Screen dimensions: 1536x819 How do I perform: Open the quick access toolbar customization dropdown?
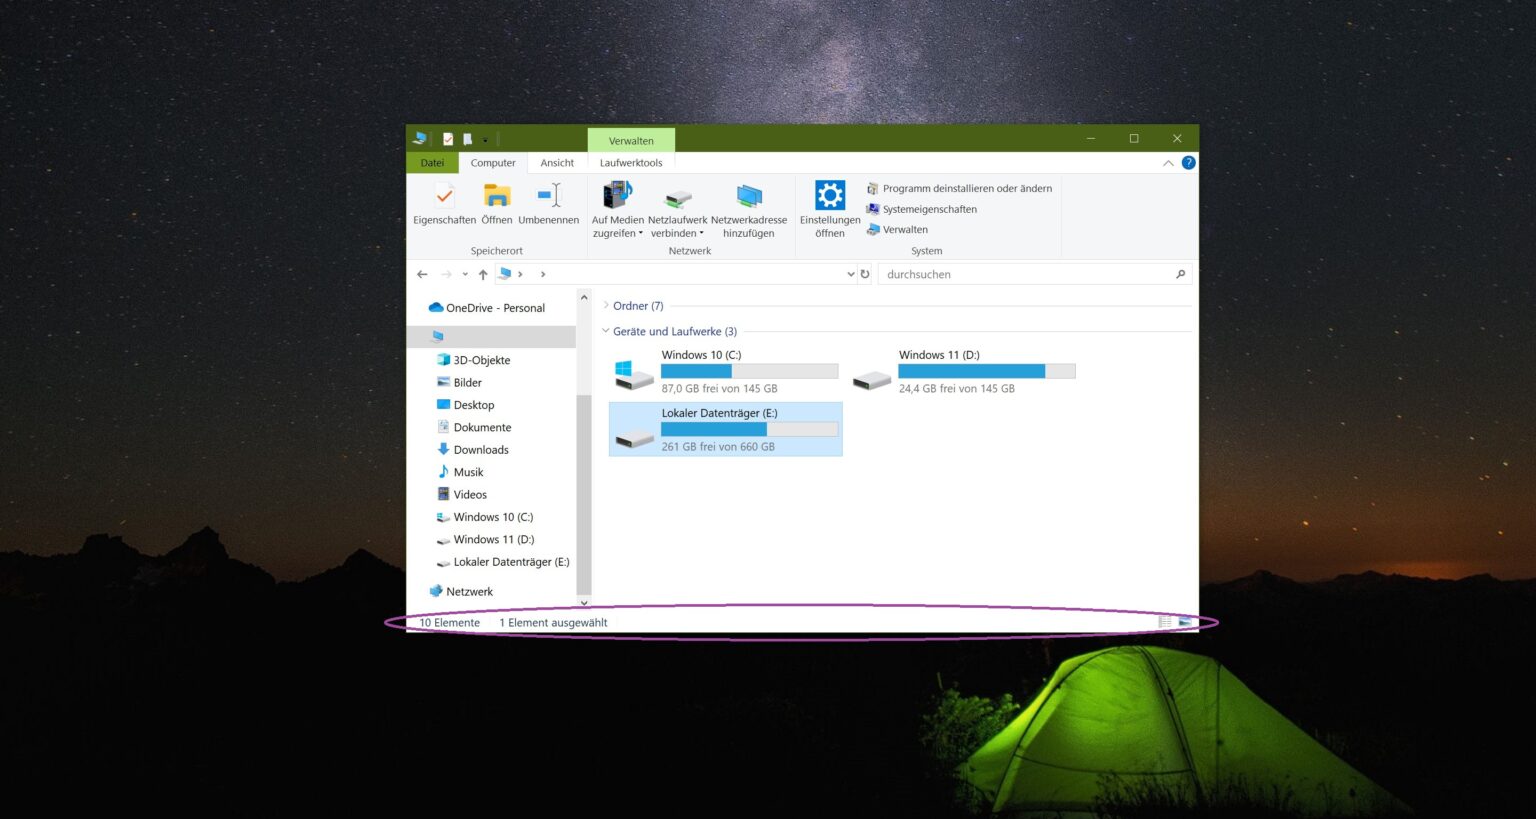click(487, 139)
